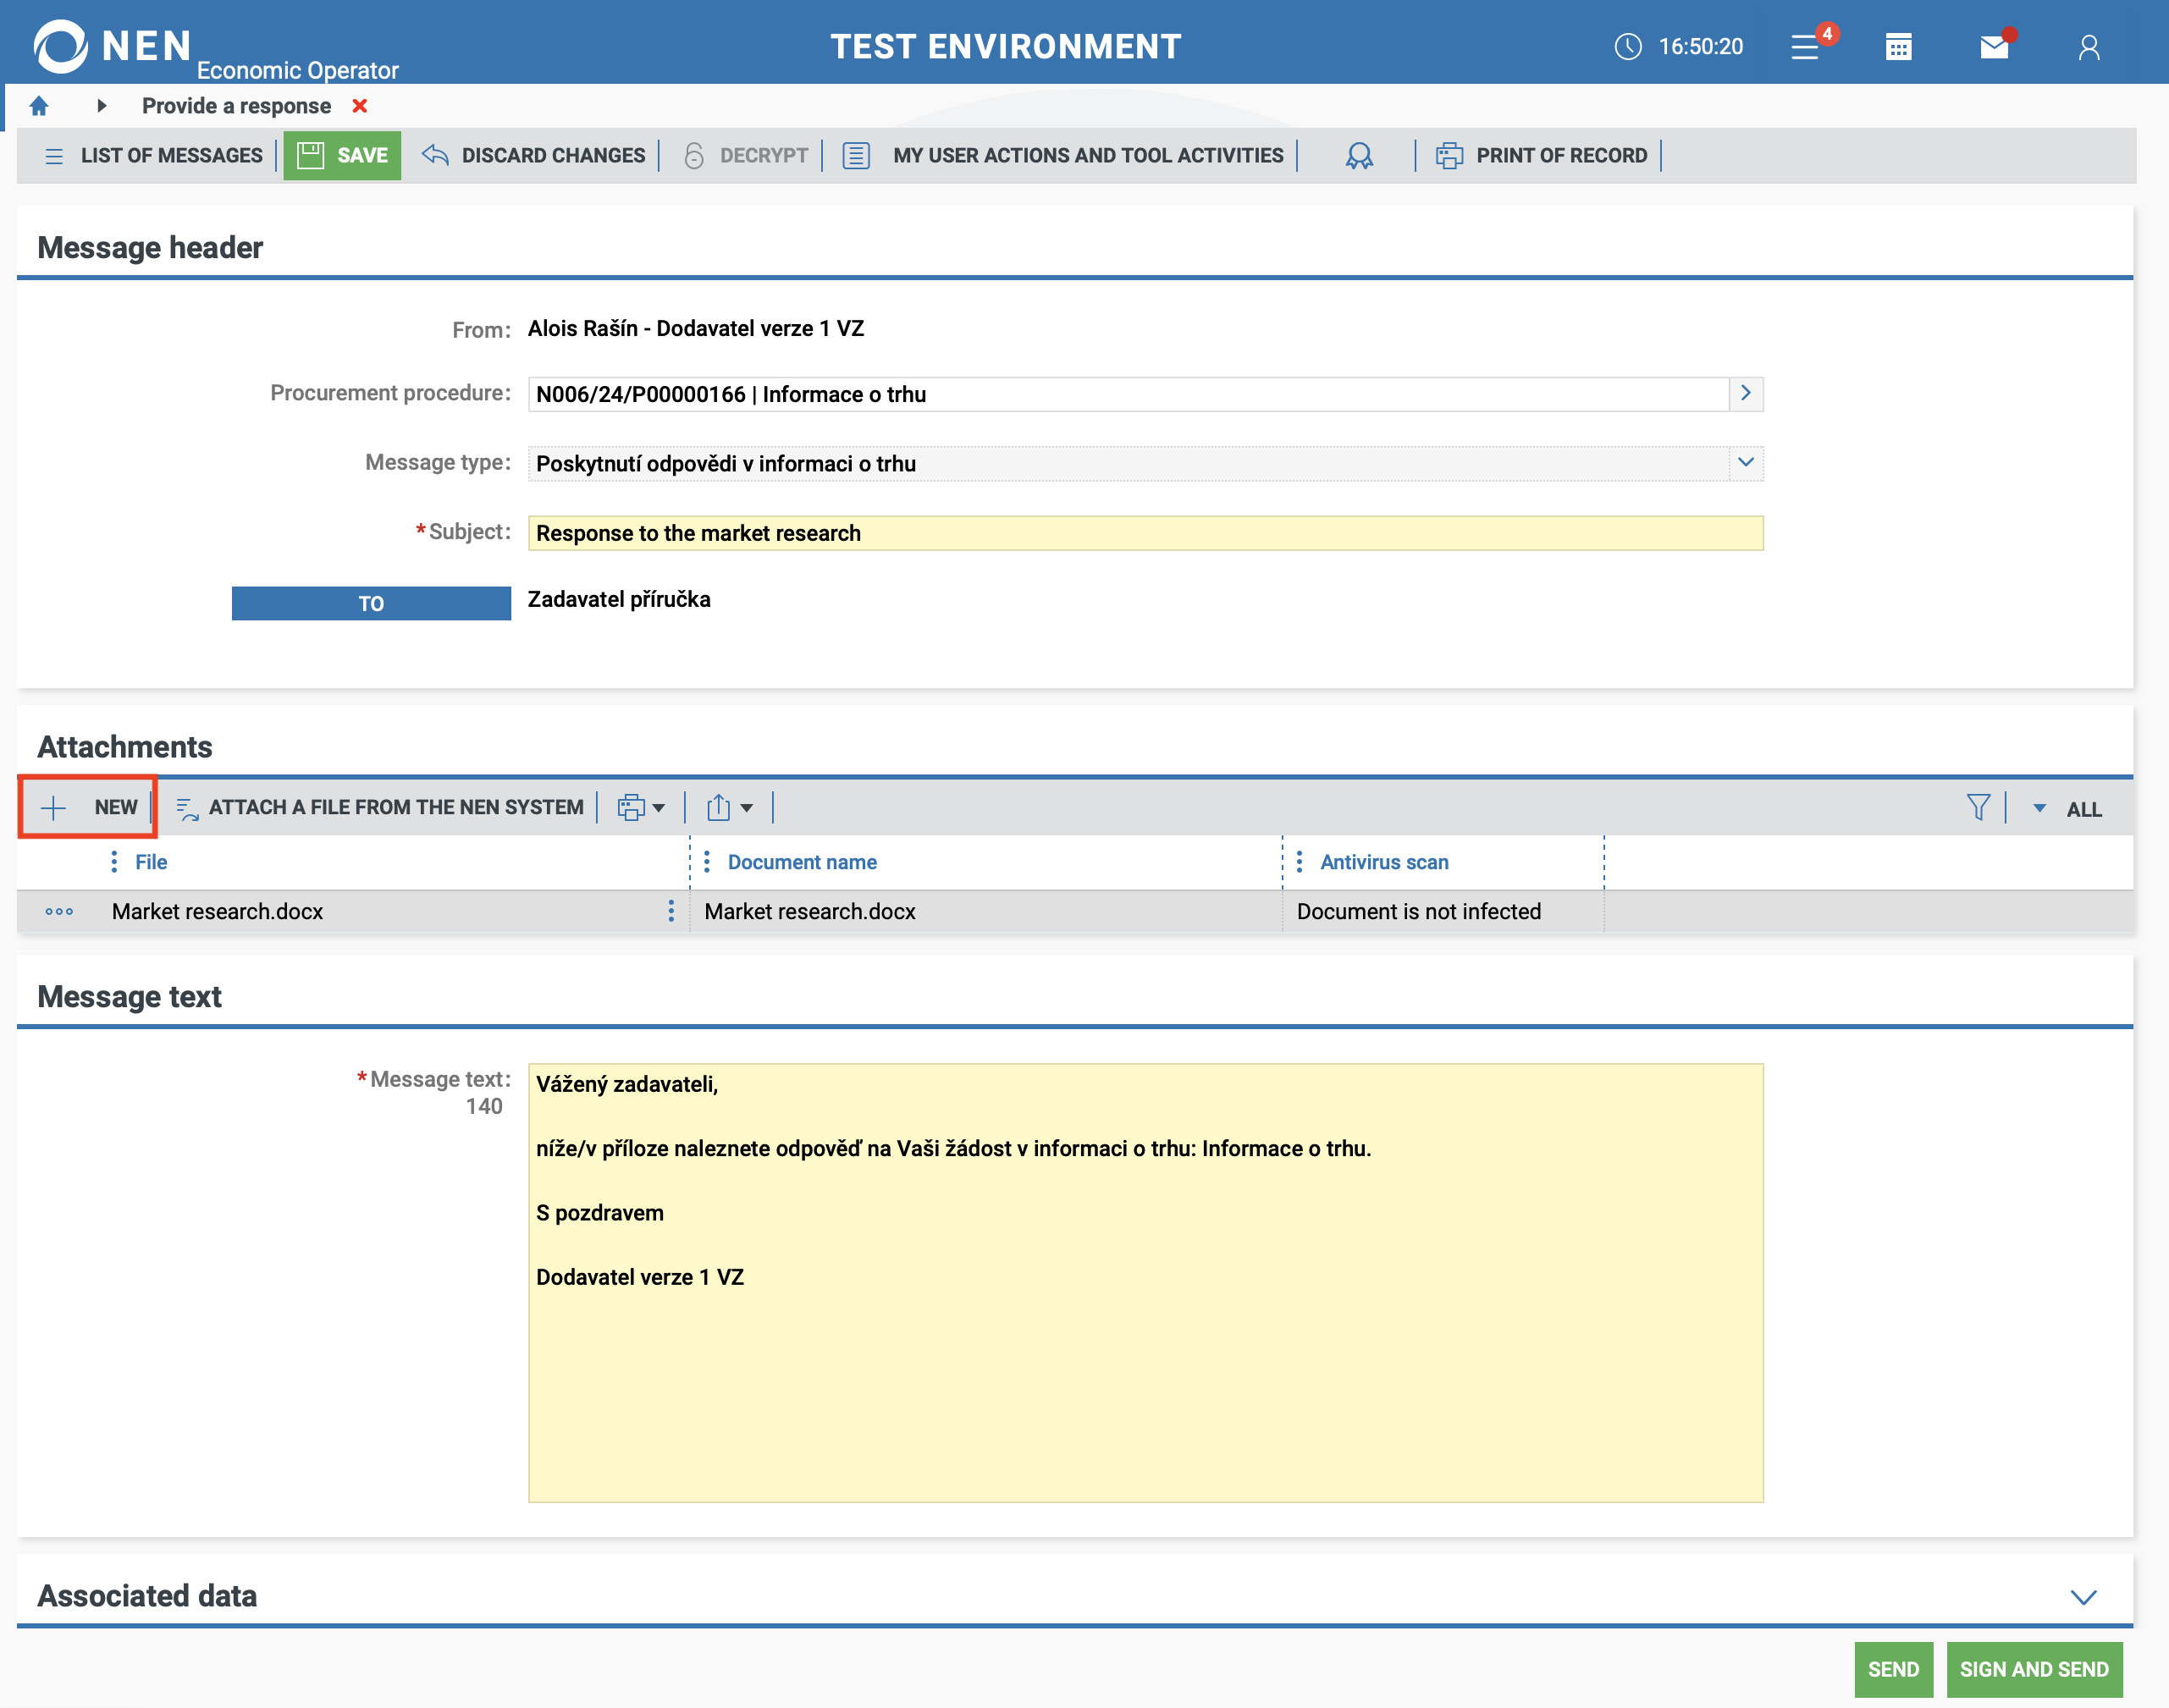The height and width of the screenshot is (1708, 2169).
Task: Open the user profile icon
Action: (2088, 47)
